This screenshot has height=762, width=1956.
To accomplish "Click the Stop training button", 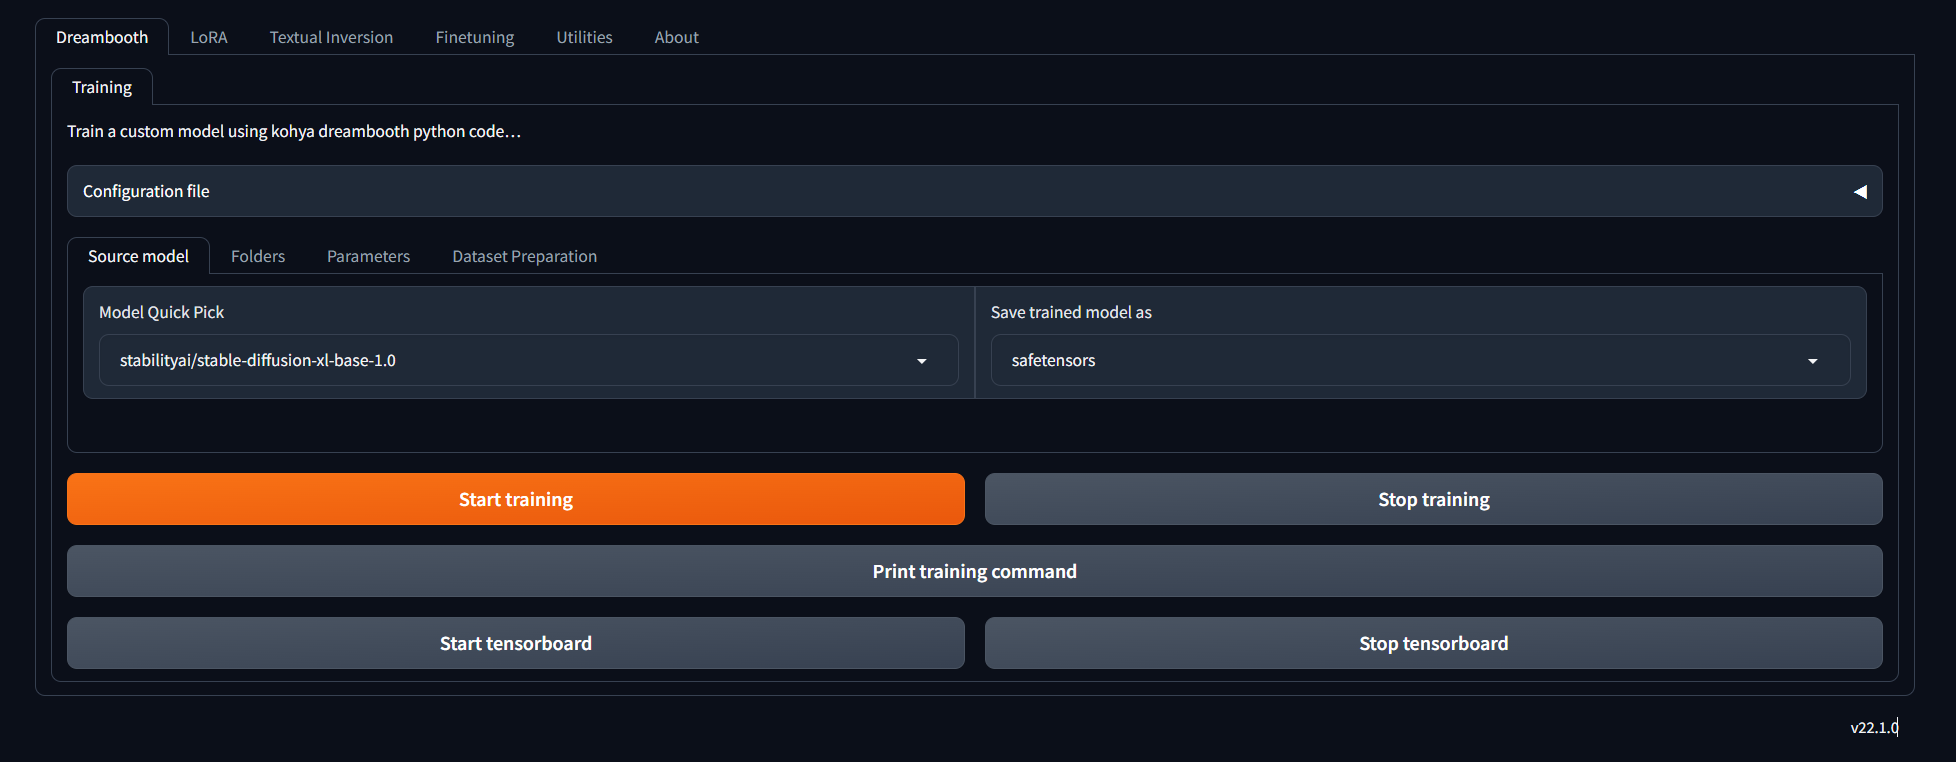I will pos(1433,499).
